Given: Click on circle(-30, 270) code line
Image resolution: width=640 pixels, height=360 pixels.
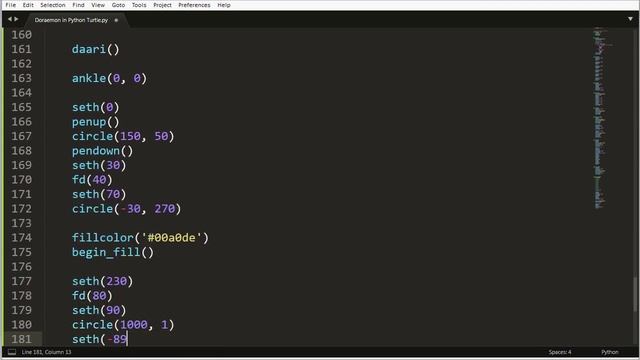Looking at the screenshot, I should (127, 209).
